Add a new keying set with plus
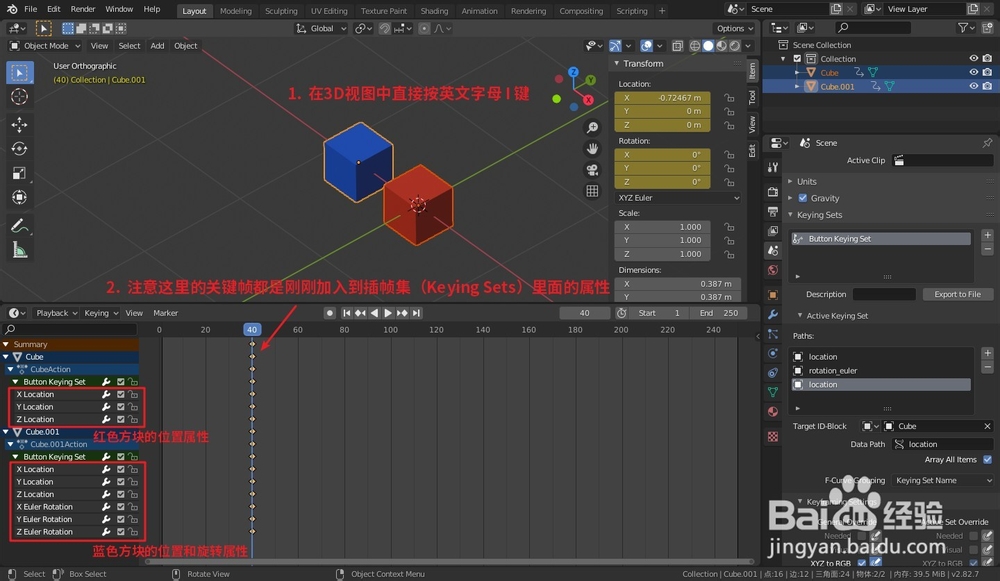 coord(987,235)
